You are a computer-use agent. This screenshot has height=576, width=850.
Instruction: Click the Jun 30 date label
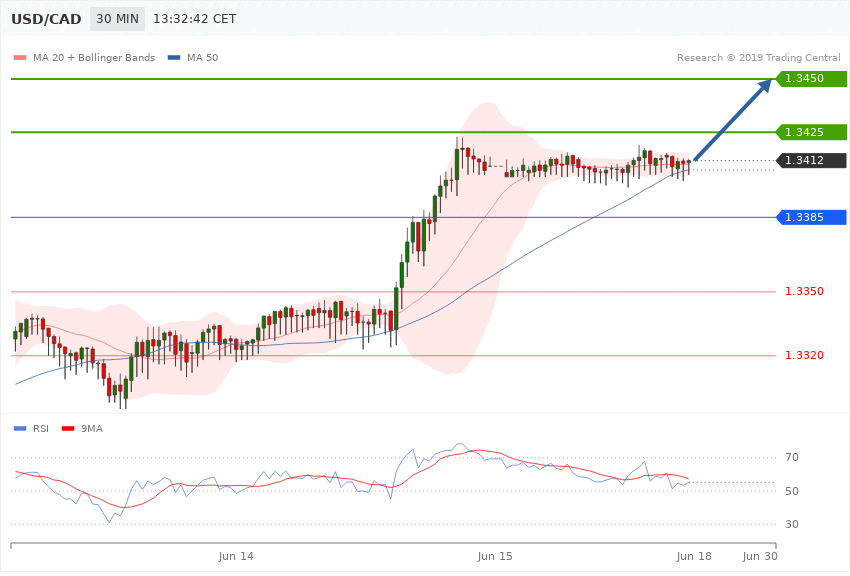click(x=760, y=556)
